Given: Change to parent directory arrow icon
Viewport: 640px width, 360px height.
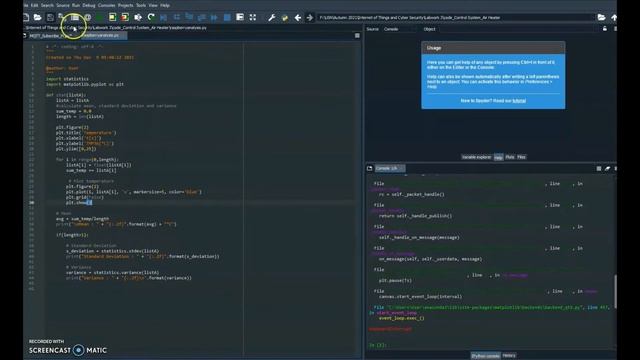Looking at the screenshot, I should pos(613,18).
